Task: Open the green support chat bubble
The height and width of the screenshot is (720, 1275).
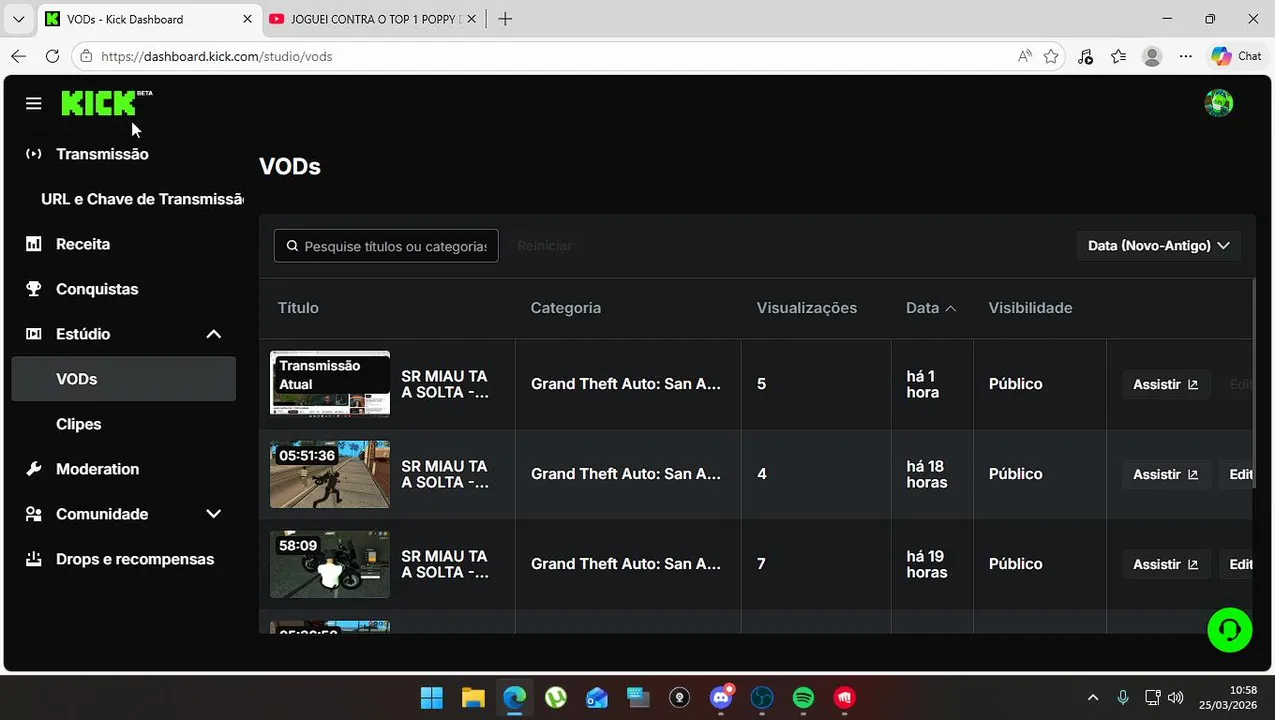Action: pyautogui.click(x=1229, y=630)
